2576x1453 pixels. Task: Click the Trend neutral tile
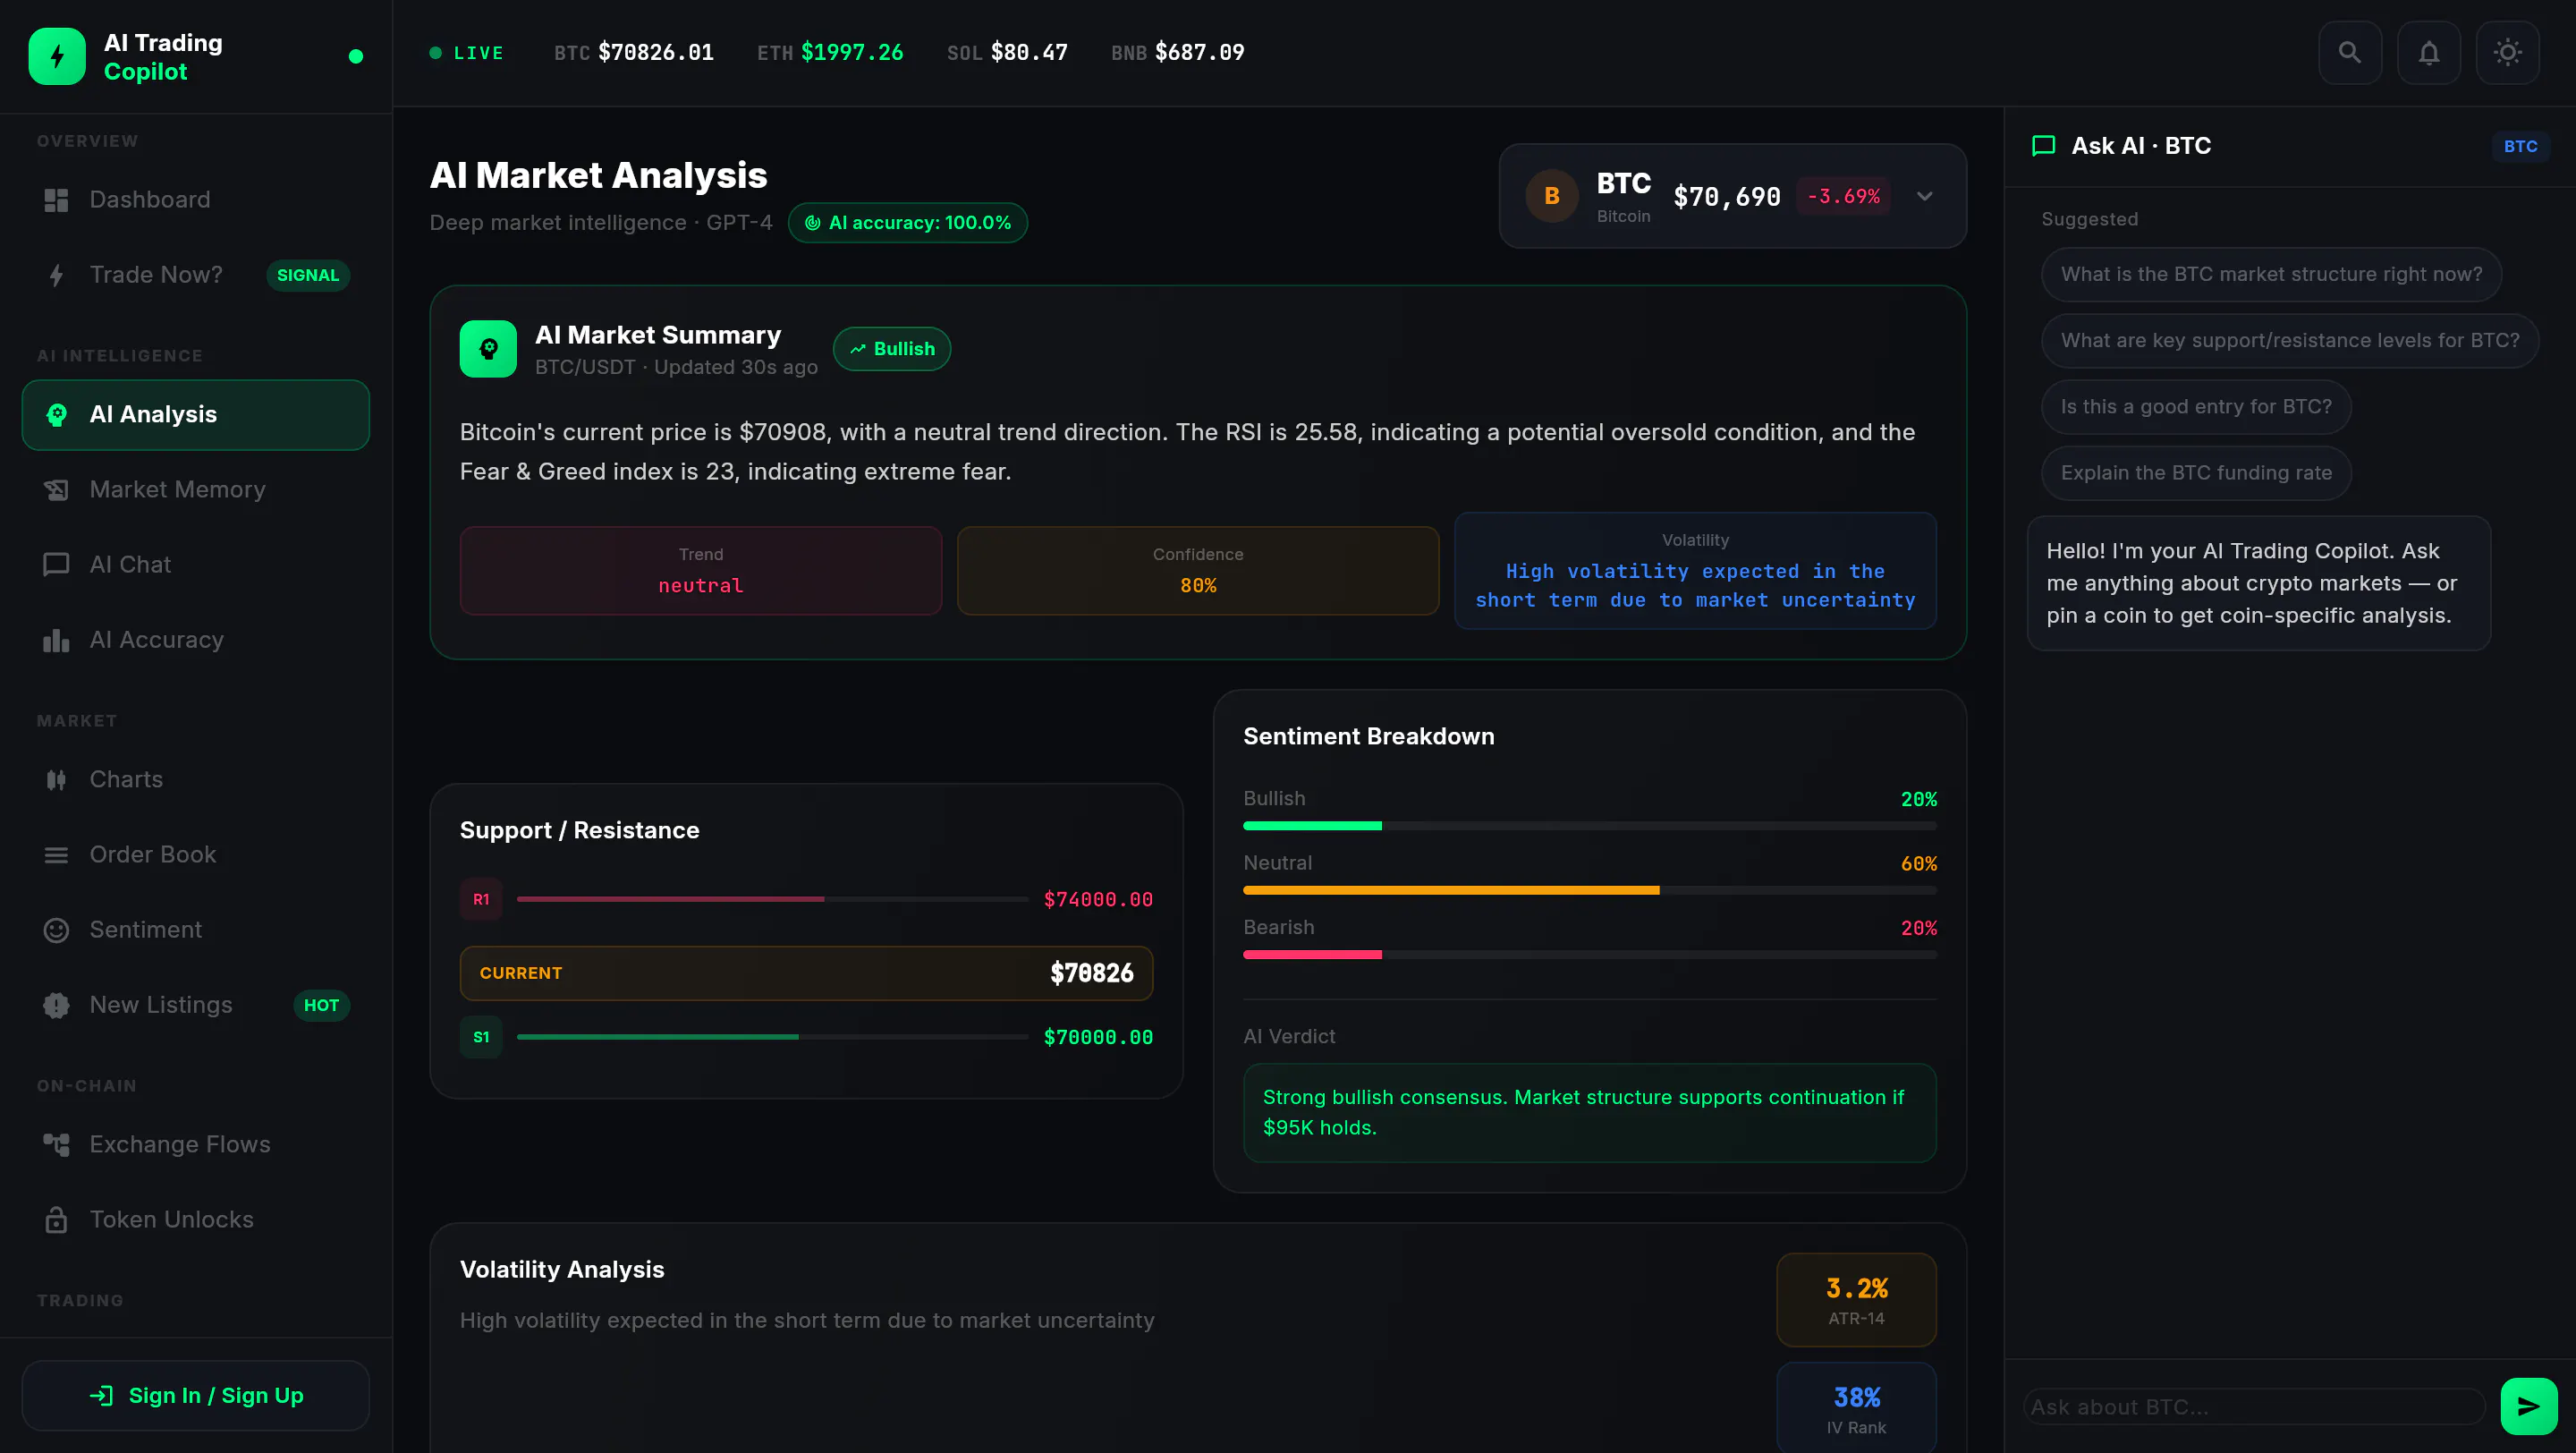[701, 570]
